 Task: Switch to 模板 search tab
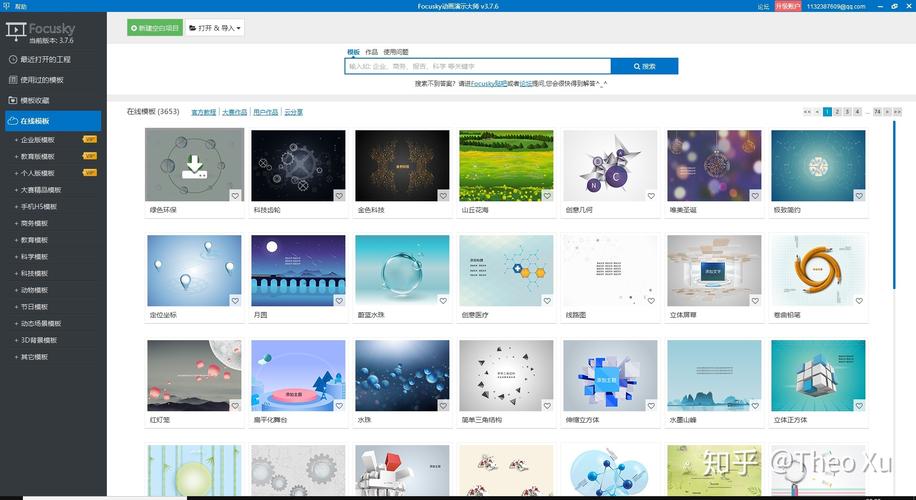pos(353,52)
